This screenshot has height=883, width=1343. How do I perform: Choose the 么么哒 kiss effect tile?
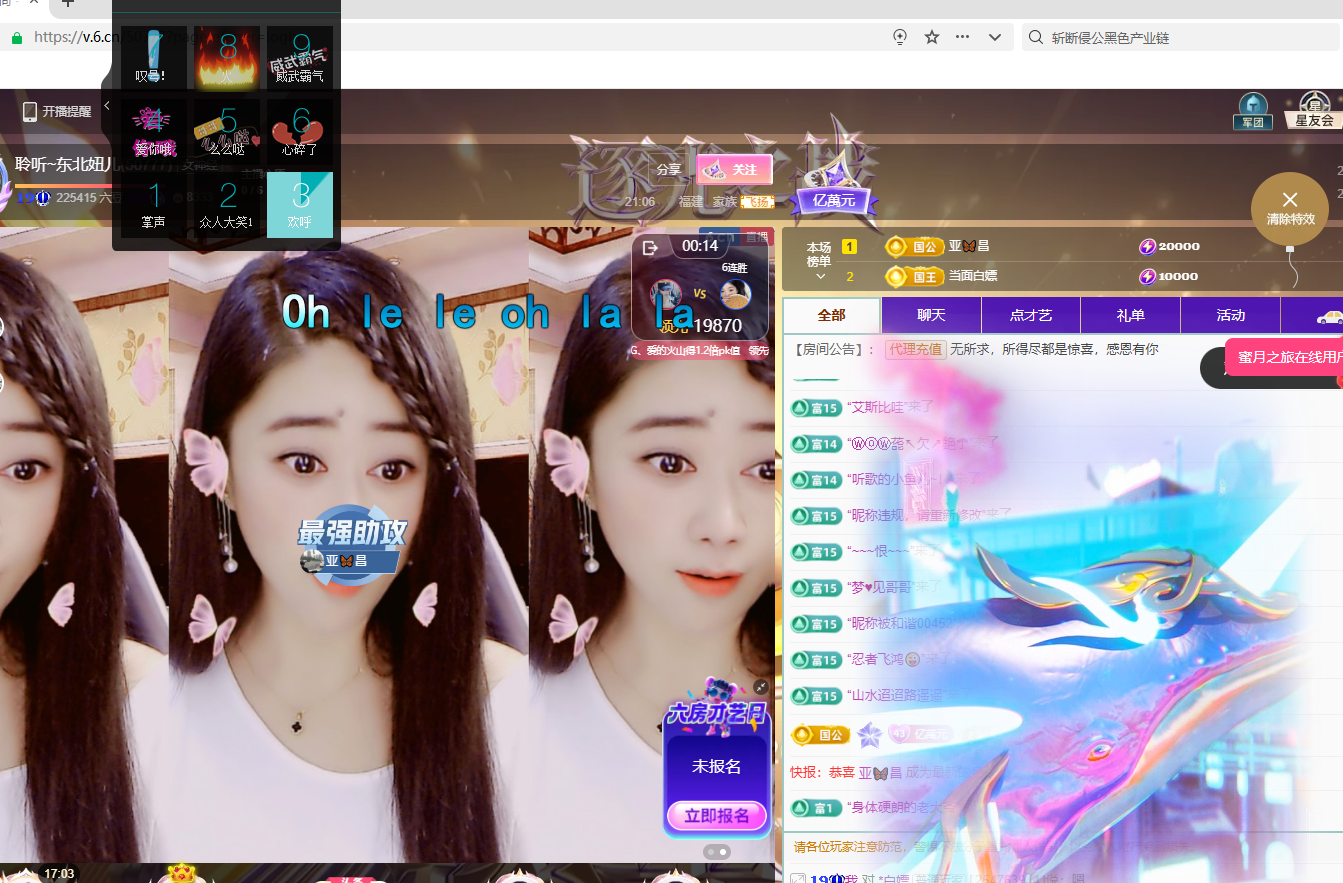point(227,131)
